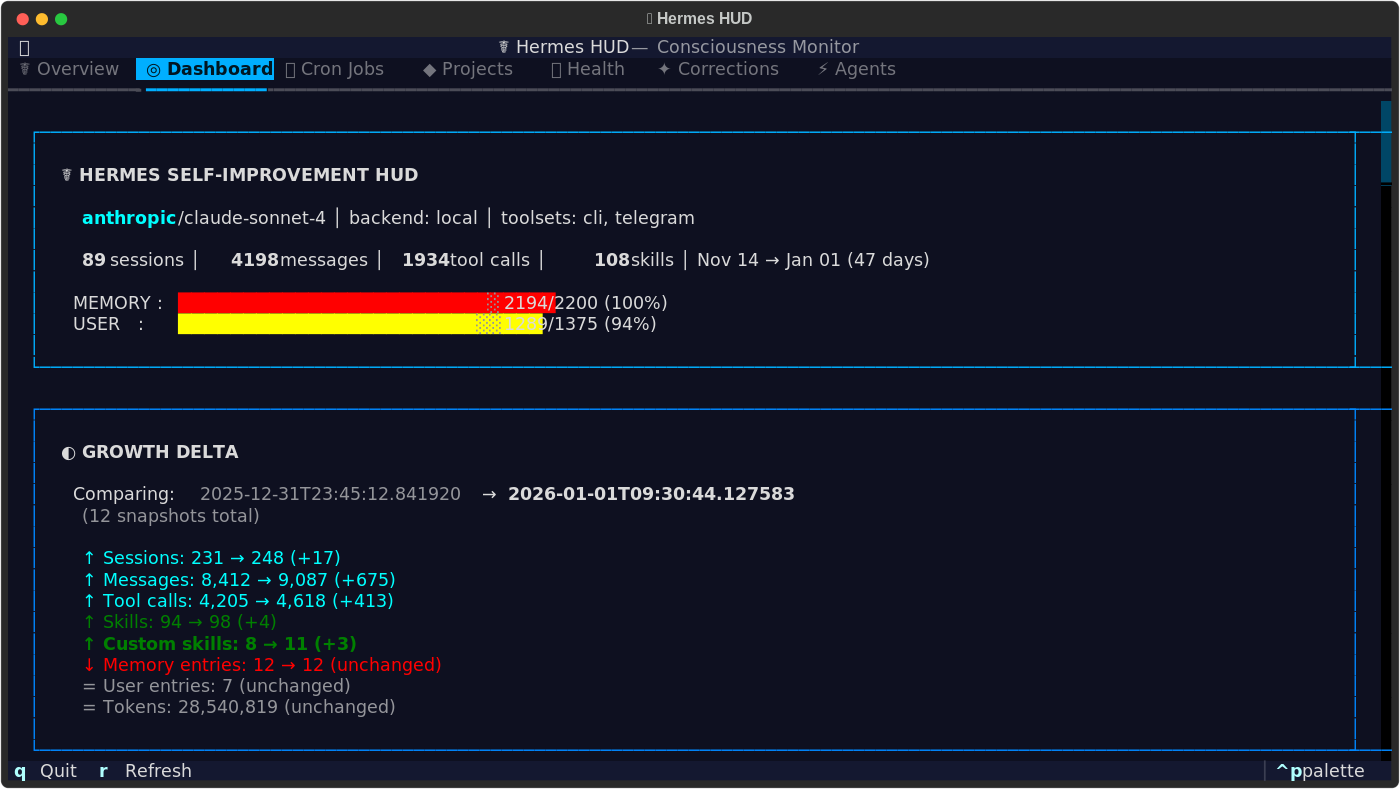Image resolution: width=1400 pixels, height=789 pixels.
Task: Click the half-circle icon beside GROWTH DELTA
Action: pyautogui.click(x=68, y=452)
